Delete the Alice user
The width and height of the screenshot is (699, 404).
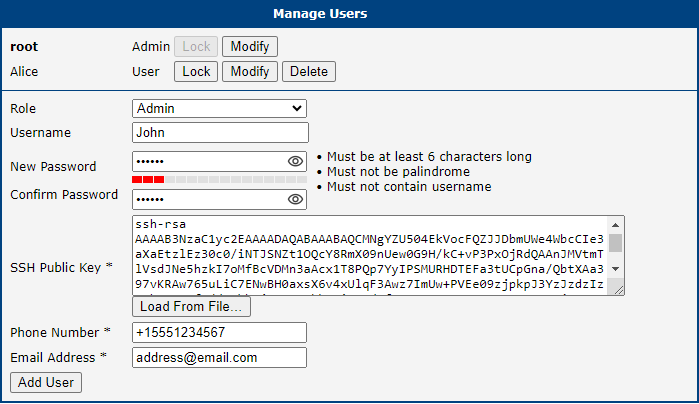[x=309, y=71]
